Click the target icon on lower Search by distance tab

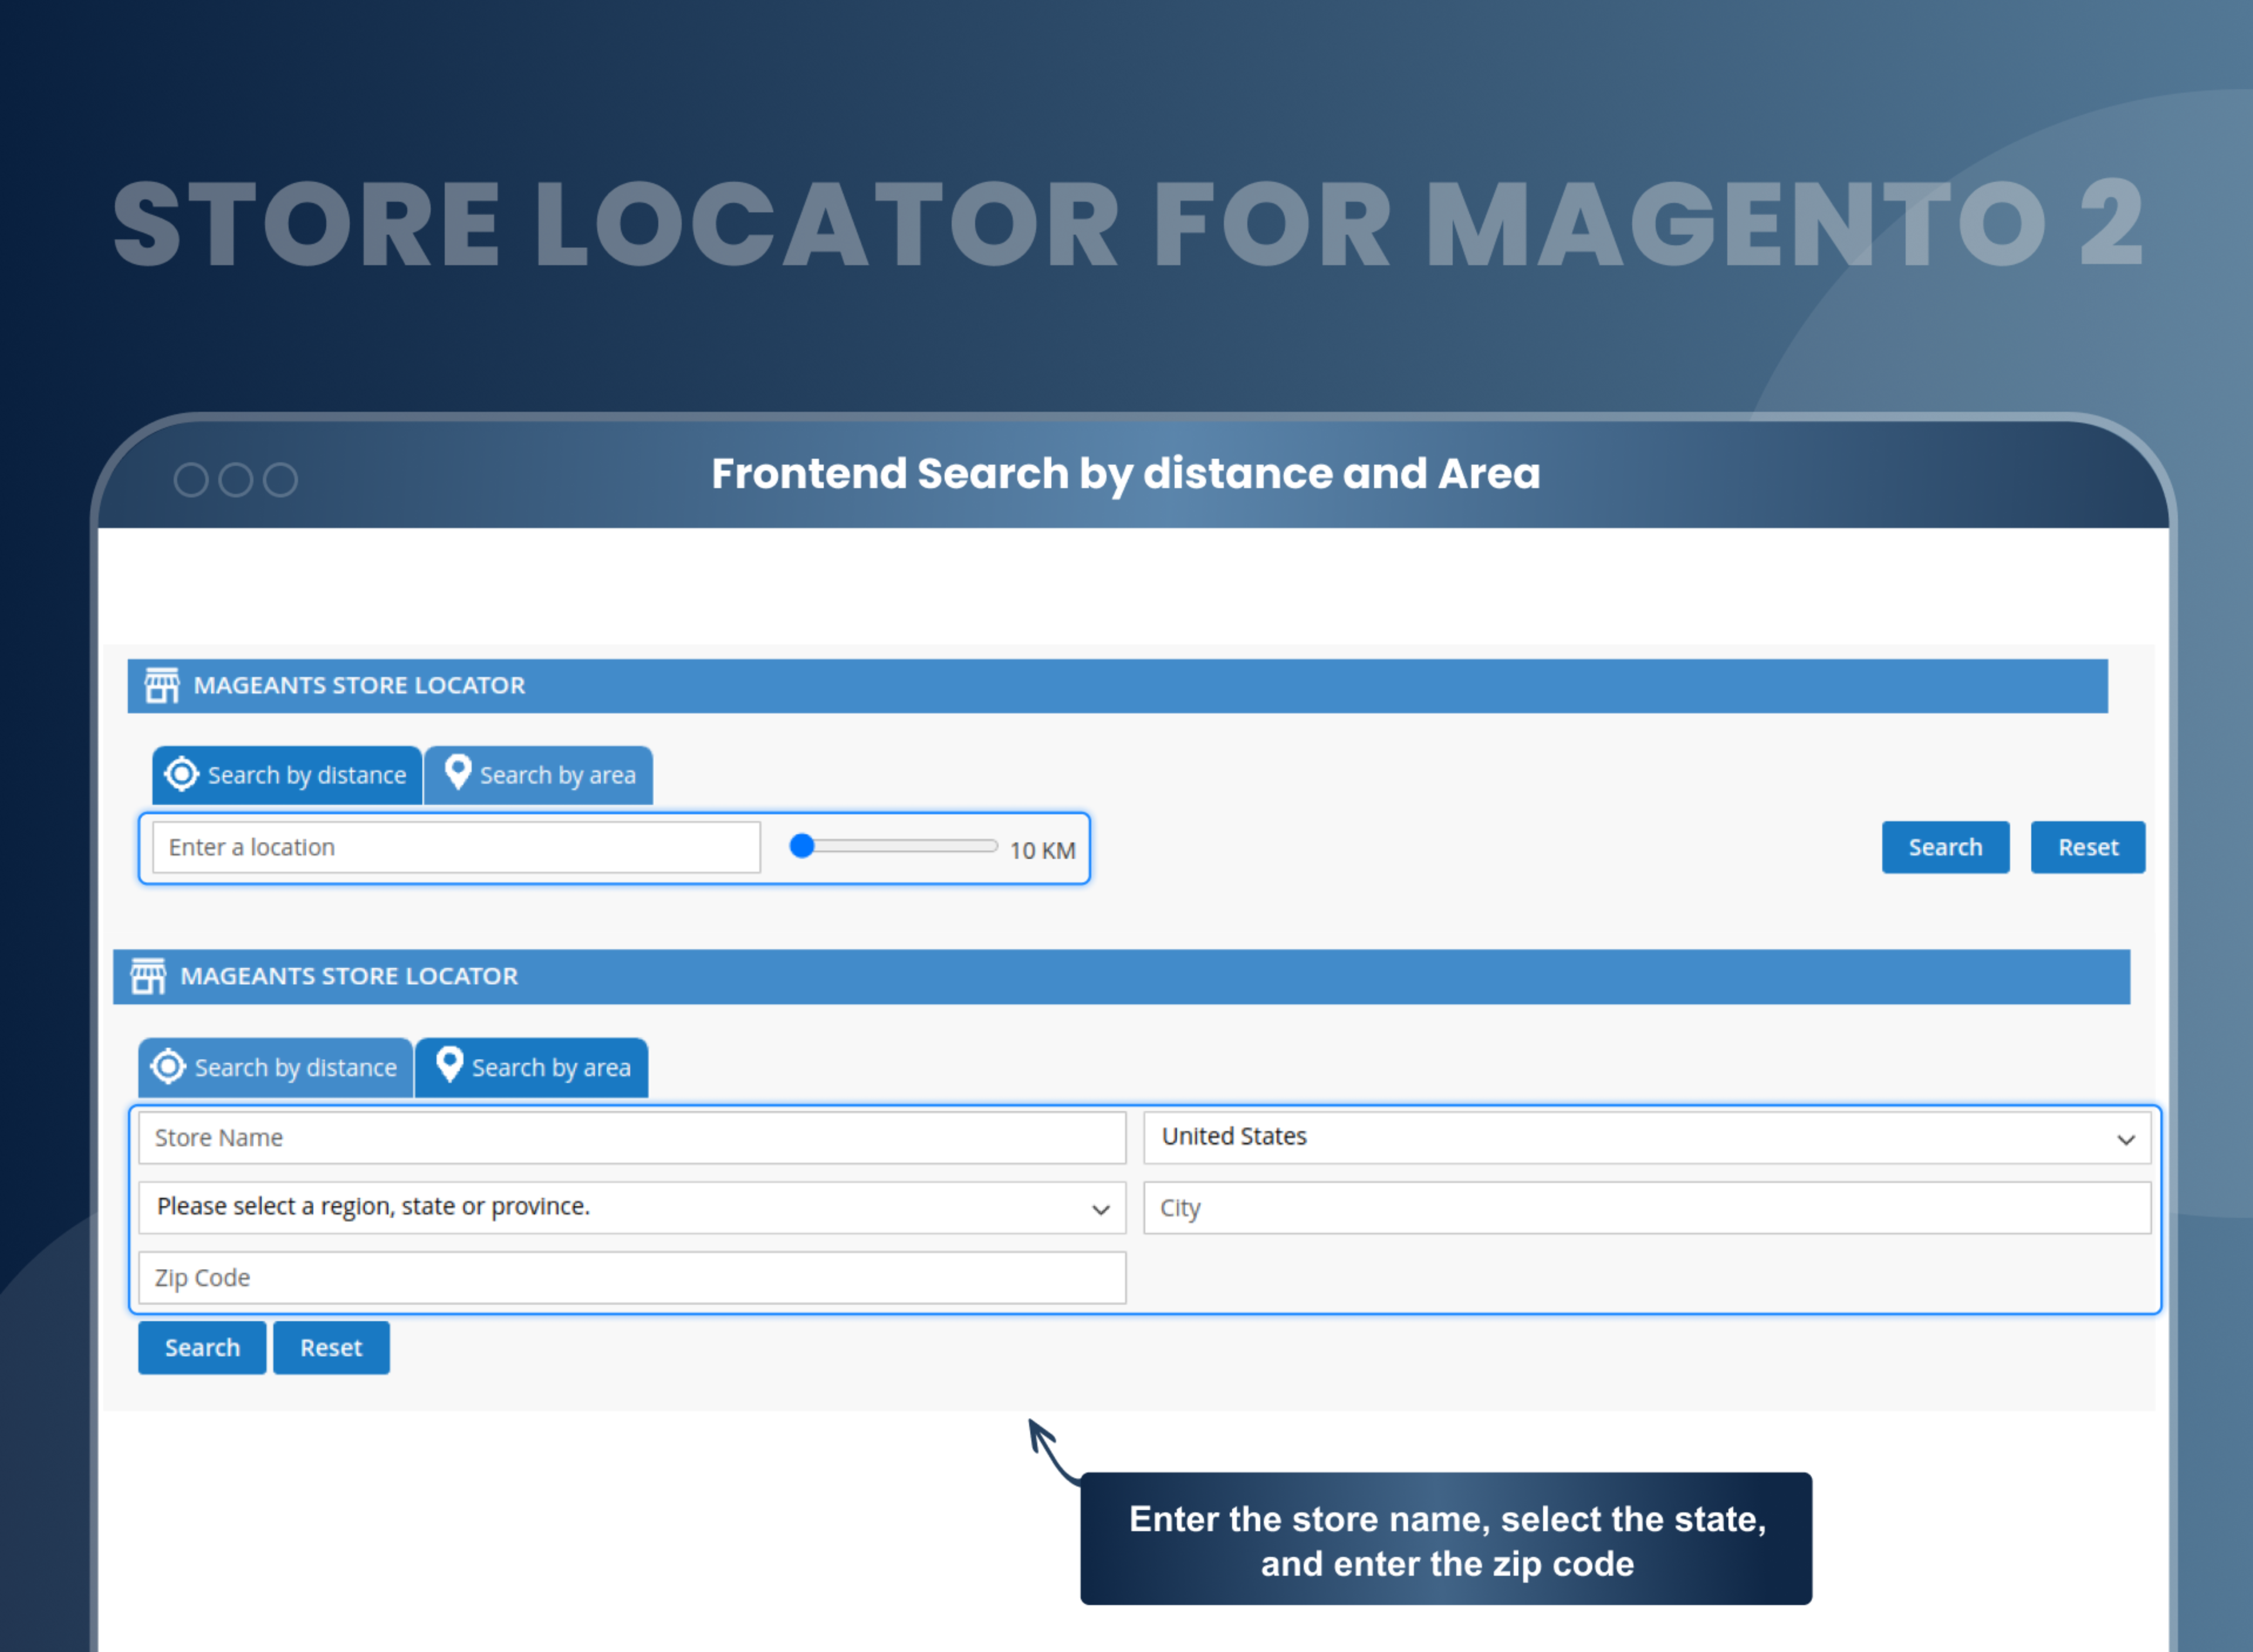168,1067
